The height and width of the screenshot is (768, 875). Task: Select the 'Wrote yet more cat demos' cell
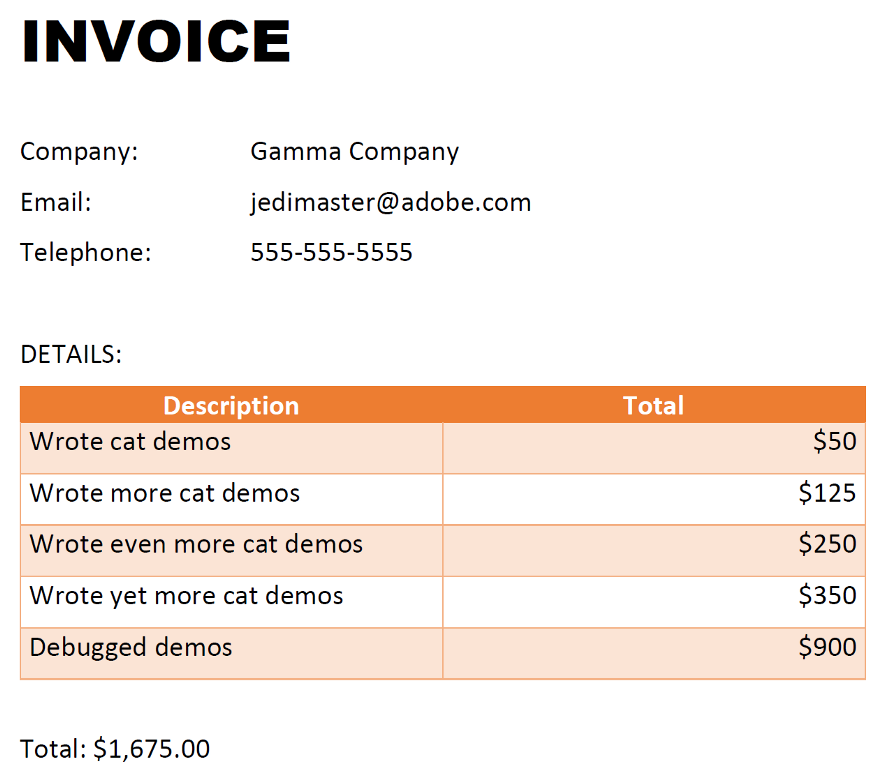pos(186,597)
